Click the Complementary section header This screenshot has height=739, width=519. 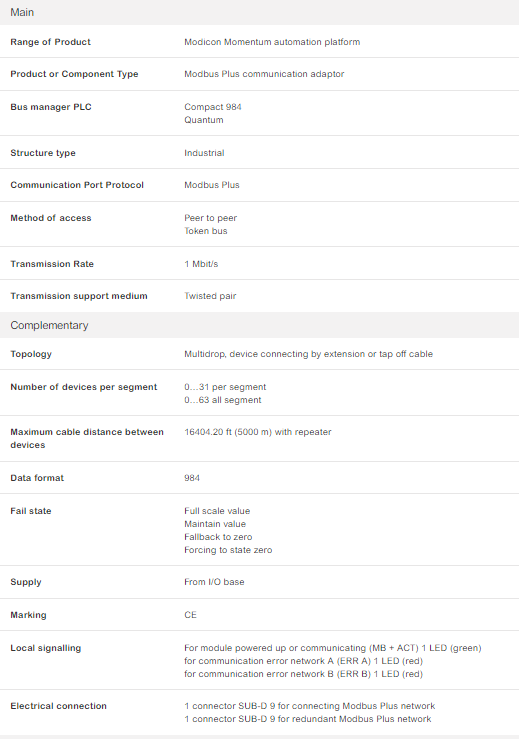pos(259,325)
